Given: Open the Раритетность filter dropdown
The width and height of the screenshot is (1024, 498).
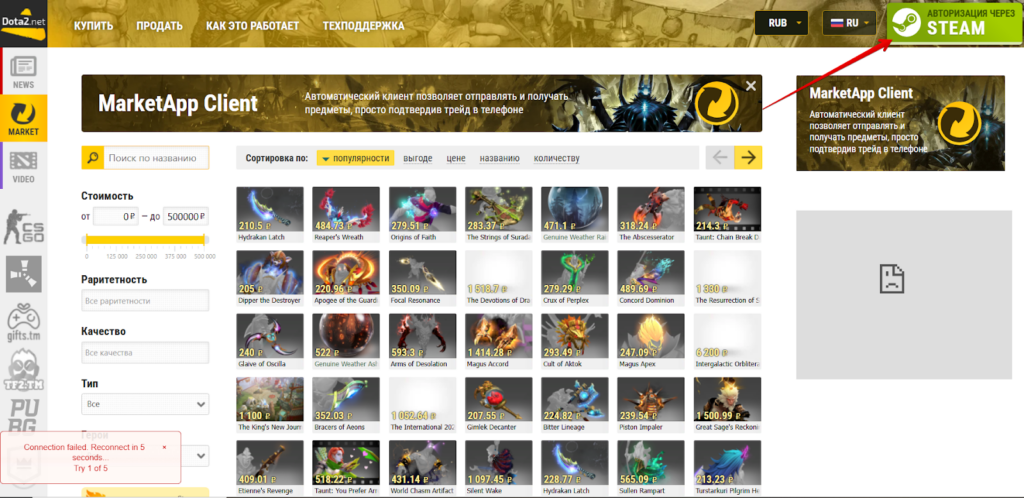Looking at the screenshot, I should (x=145, y=301).
